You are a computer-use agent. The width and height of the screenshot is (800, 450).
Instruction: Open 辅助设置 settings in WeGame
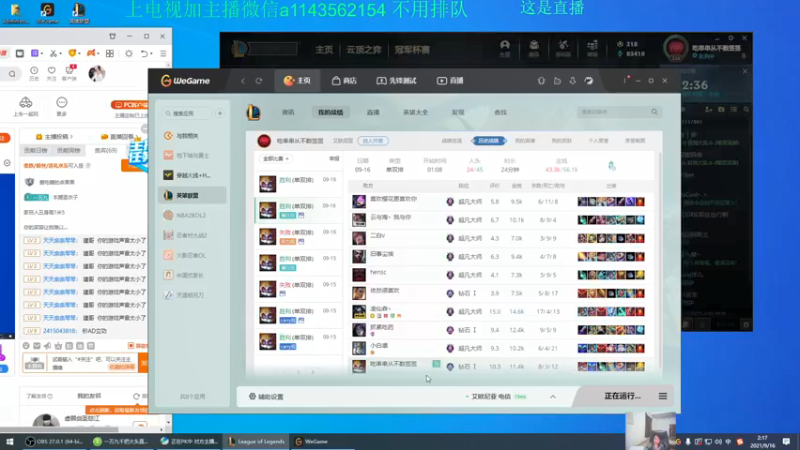266,396
